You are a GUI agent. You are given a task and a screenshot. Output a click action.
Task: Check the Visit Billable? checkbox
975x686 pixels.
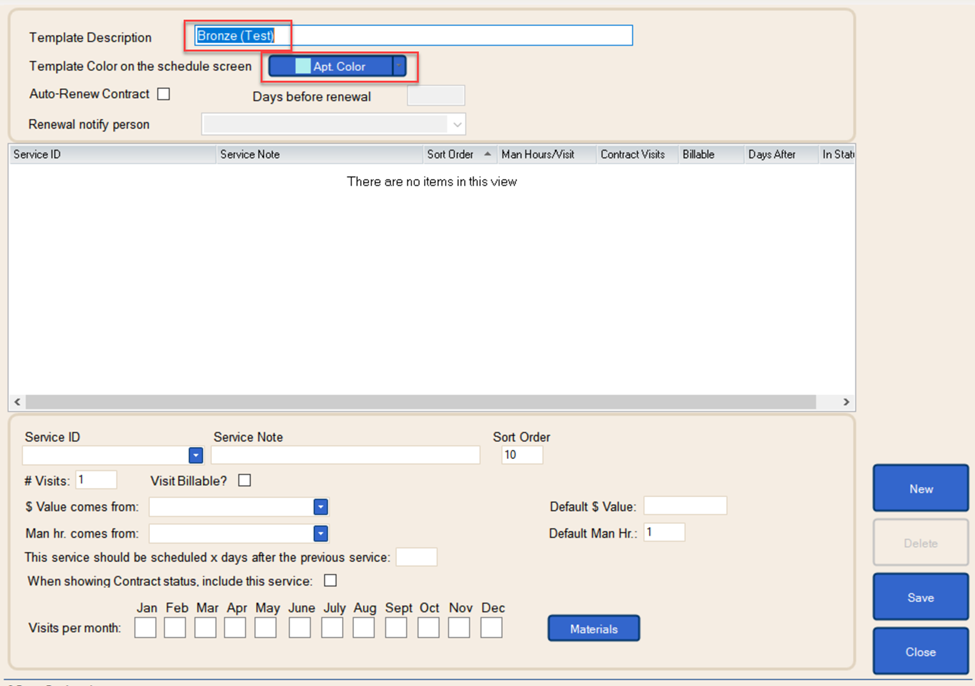click(x=243, y=480)
